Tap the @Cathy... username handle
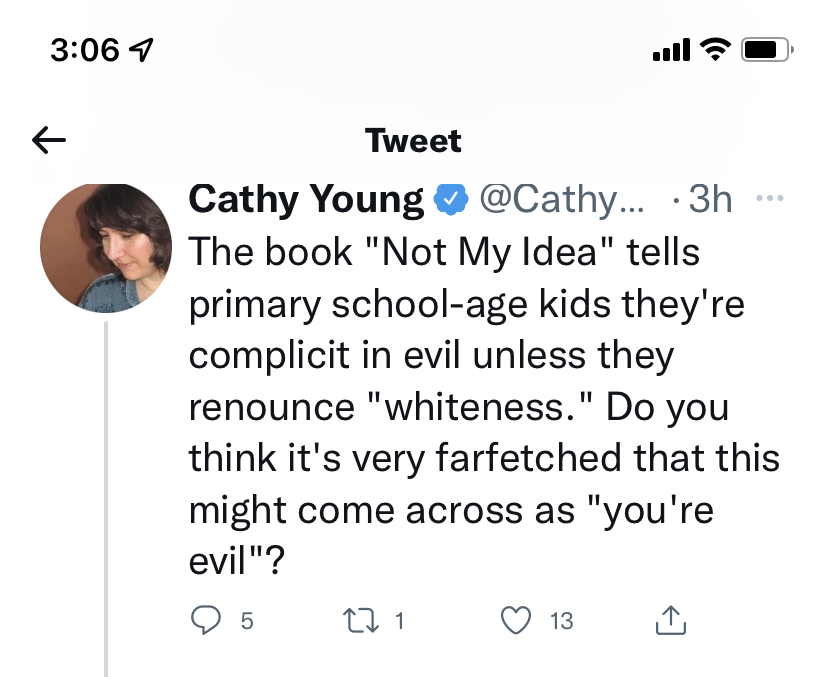This screenshot has width=828, height=677. click(x=563, y=200)
